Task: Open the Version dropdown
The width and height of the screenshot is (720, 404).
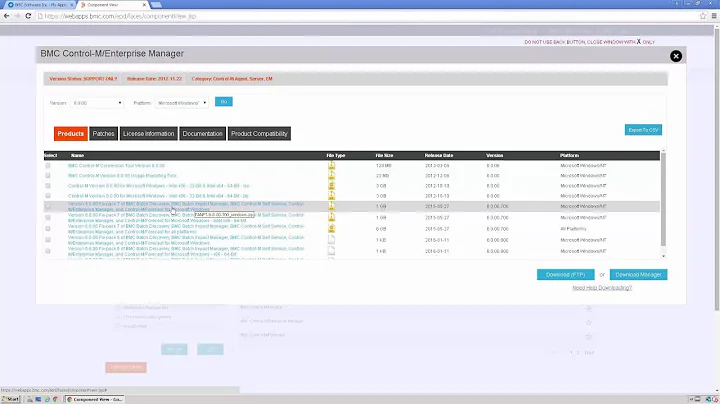Action: [97, 103]
